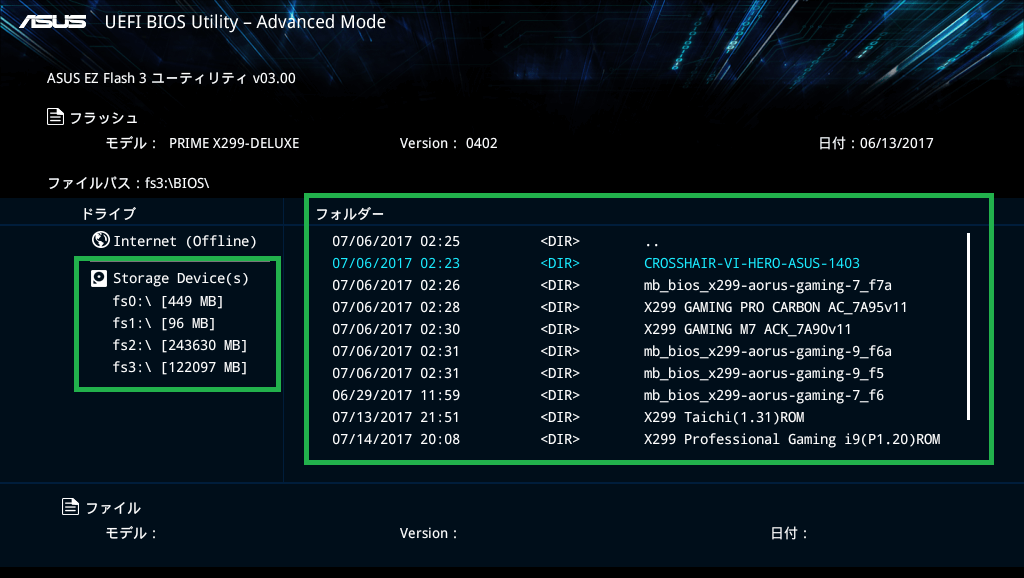Select drive fs2:\ [243630 MB]
This screenshot has height=578, width=1024.
click(x=180, y=345)
